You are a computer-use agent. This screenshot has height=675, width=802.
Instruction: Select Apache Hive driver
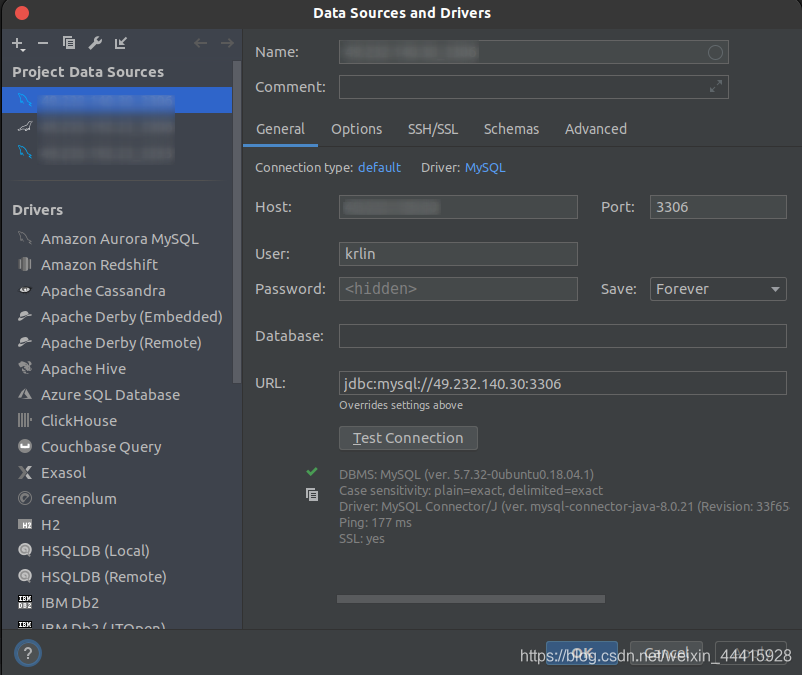[x=83, y=369]
